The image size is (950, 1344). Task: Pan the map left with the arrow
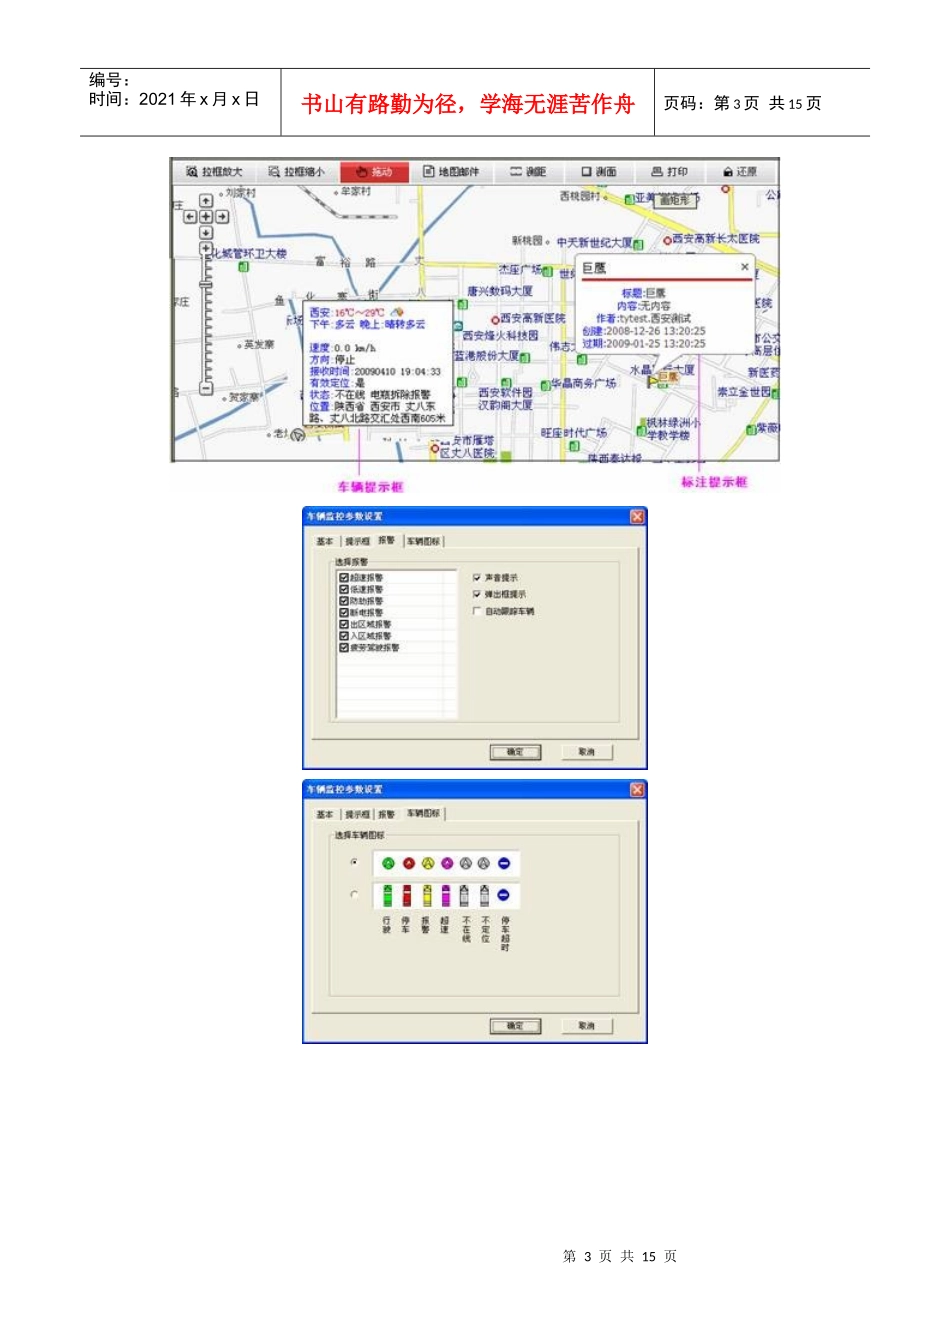pyautogui.click(x=190, y=216)
